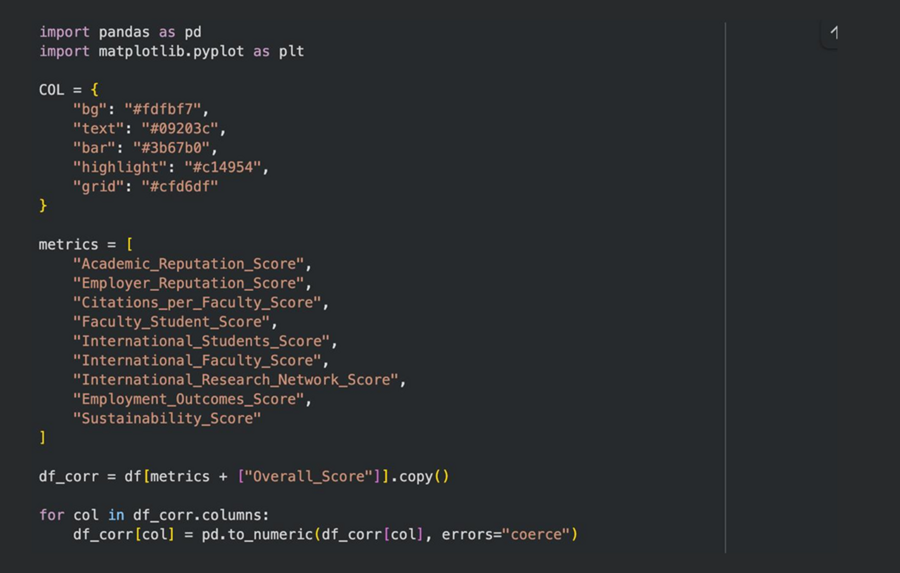Viewport: 900px width, 573px height.
Task: Click the "Faculty_Student_Score" list entry
Action: click(x=172, y=322)
